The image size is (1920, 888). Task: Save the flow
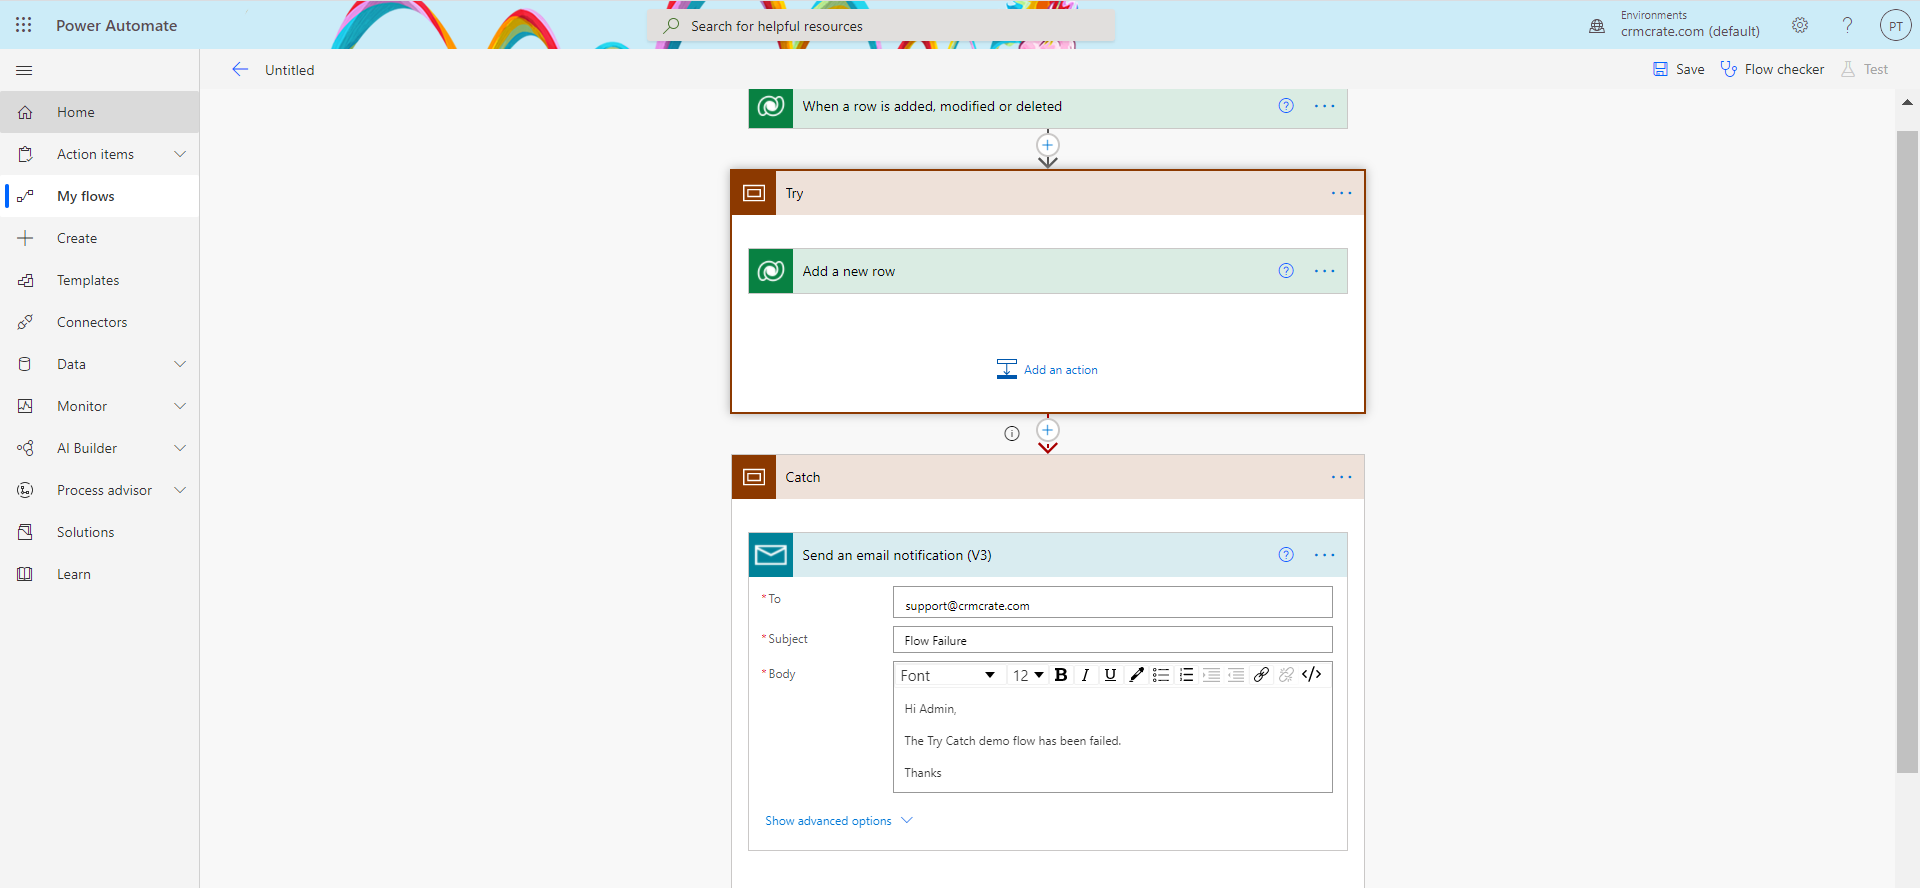[x=1679, y=69]
